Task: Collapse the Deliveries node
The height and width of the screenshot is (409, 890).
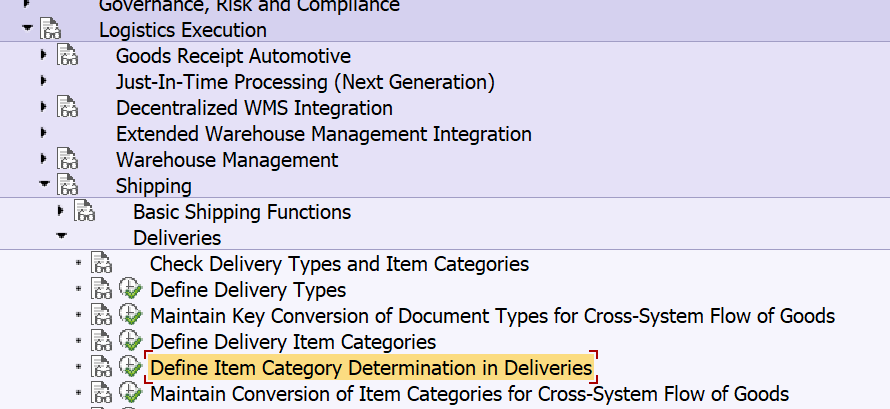Action: (61, 238)
